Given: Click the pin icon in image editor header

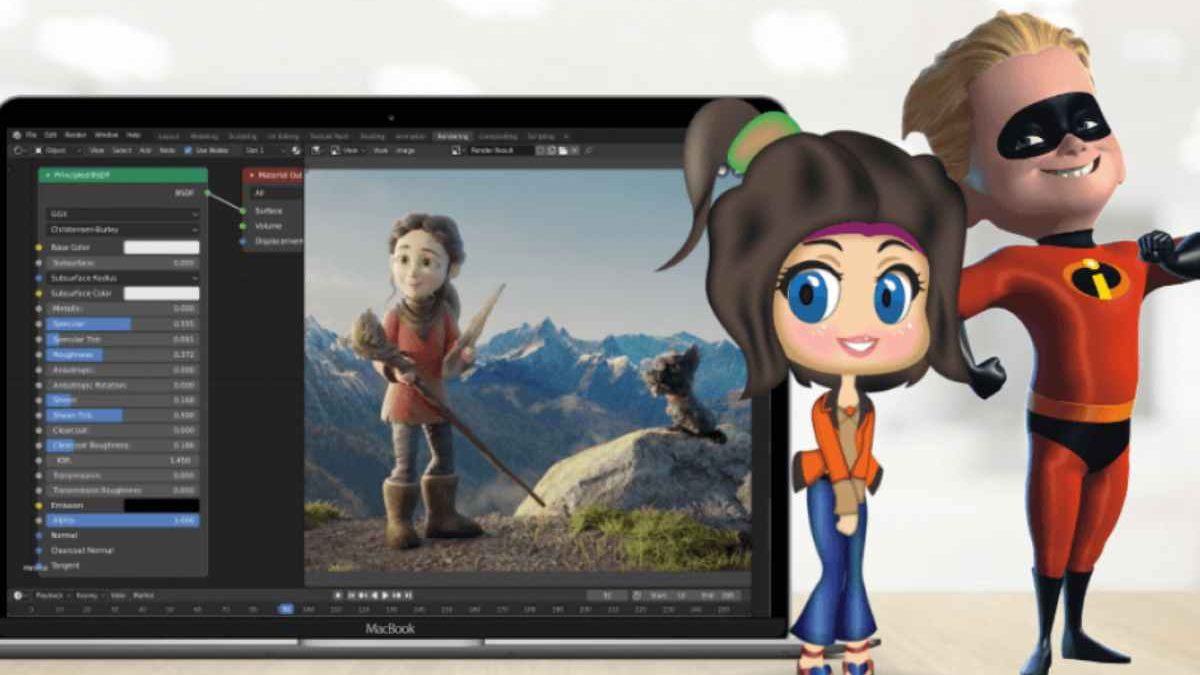Looking at the screenshot, I should click(x=589, y=150).
